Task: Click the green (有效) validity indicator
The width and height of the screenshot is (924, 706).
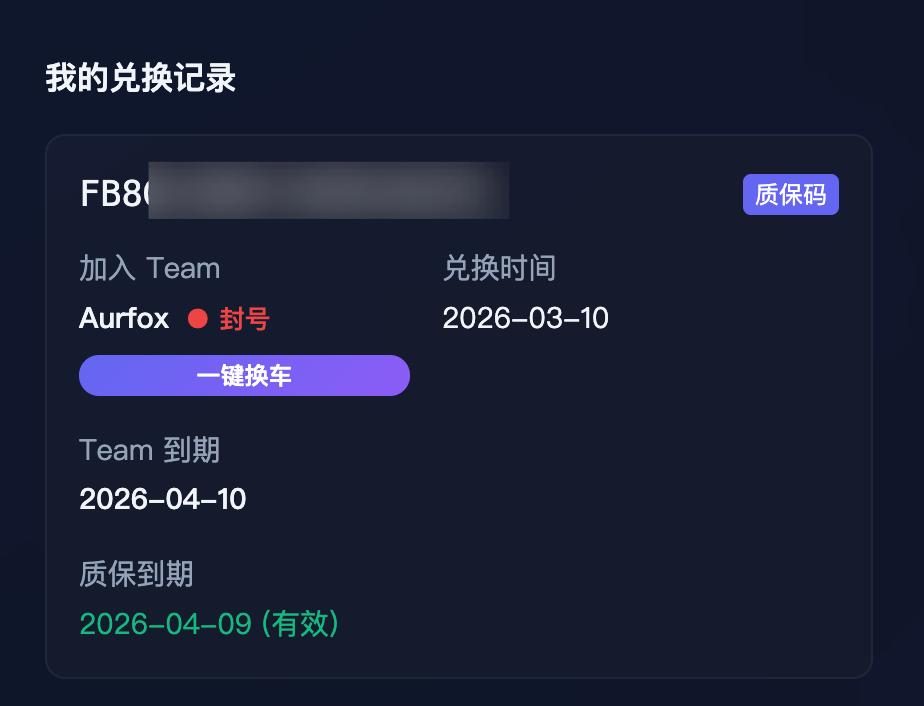Action: [x=300, y=624]
